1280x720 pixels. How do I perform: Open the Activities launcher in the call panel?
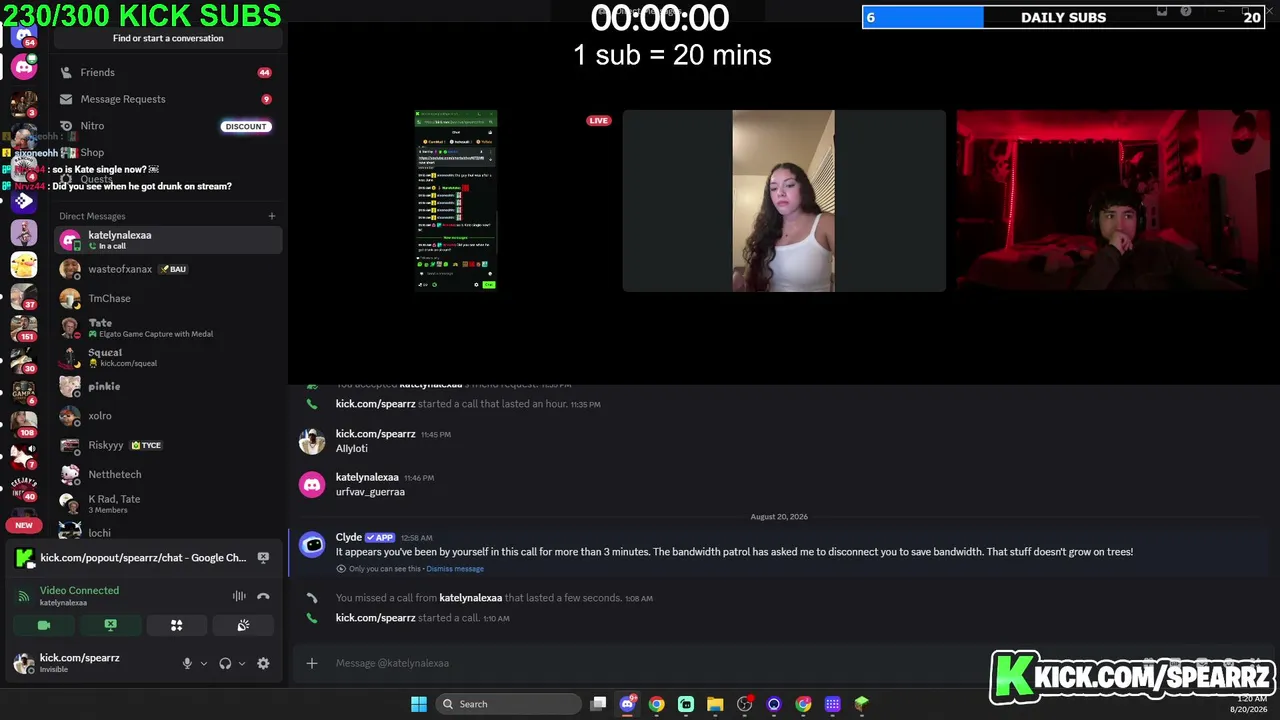pyautogui.click(x=176, y=625)
